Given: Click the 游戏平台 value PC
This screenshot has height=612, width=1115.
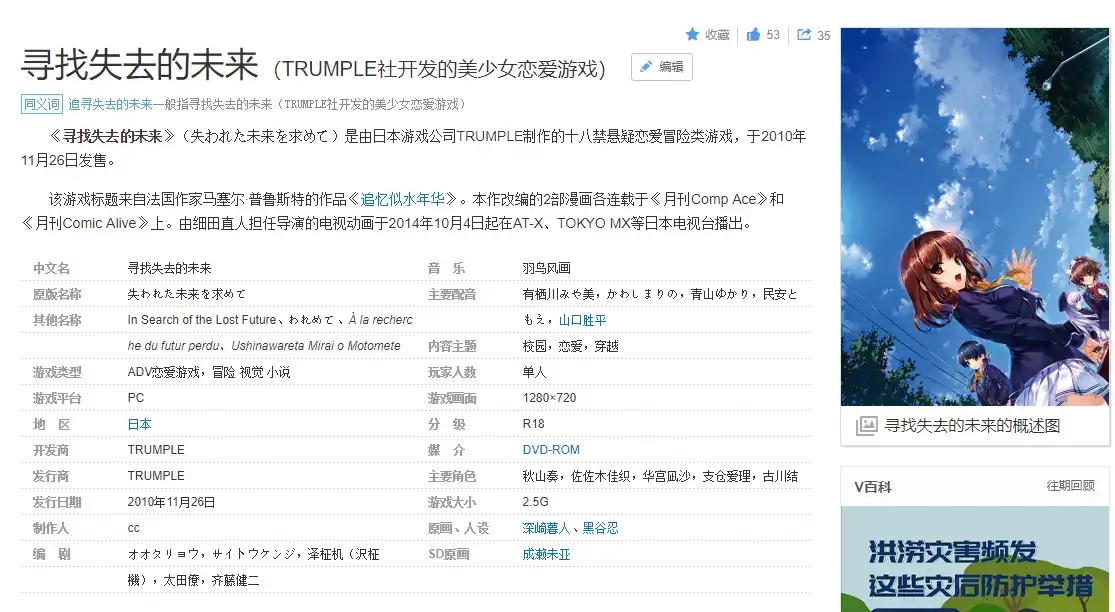Looking at the screenshot, I should coord(136,398).
